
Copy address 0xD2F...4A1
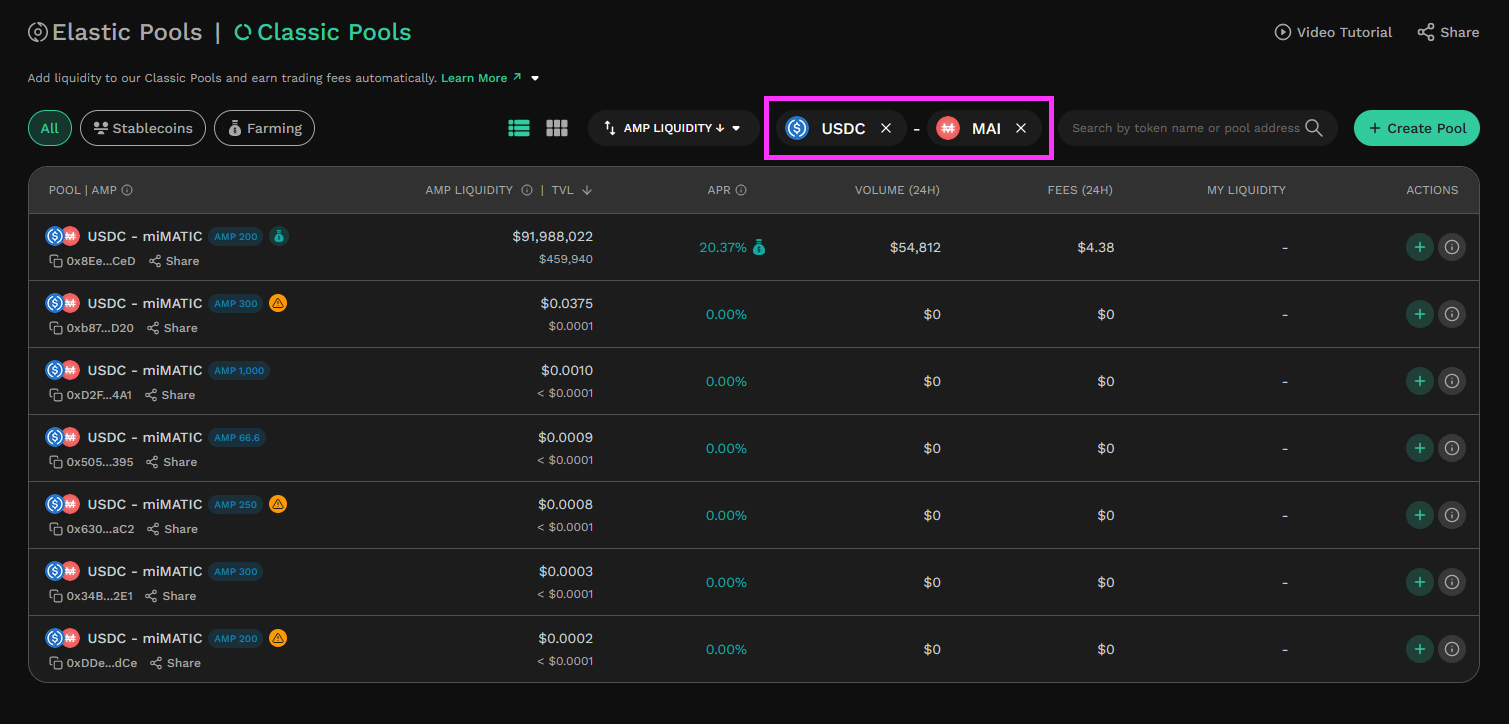pyautogui.click(x=56, y=395)
